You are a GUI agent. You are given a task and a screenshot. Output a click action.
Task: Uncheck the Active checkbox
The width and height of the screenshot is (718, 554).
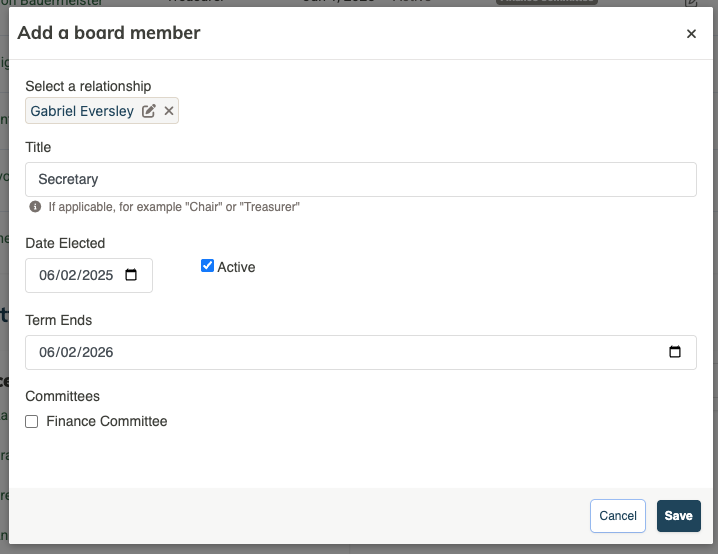[x=207, y=266]
